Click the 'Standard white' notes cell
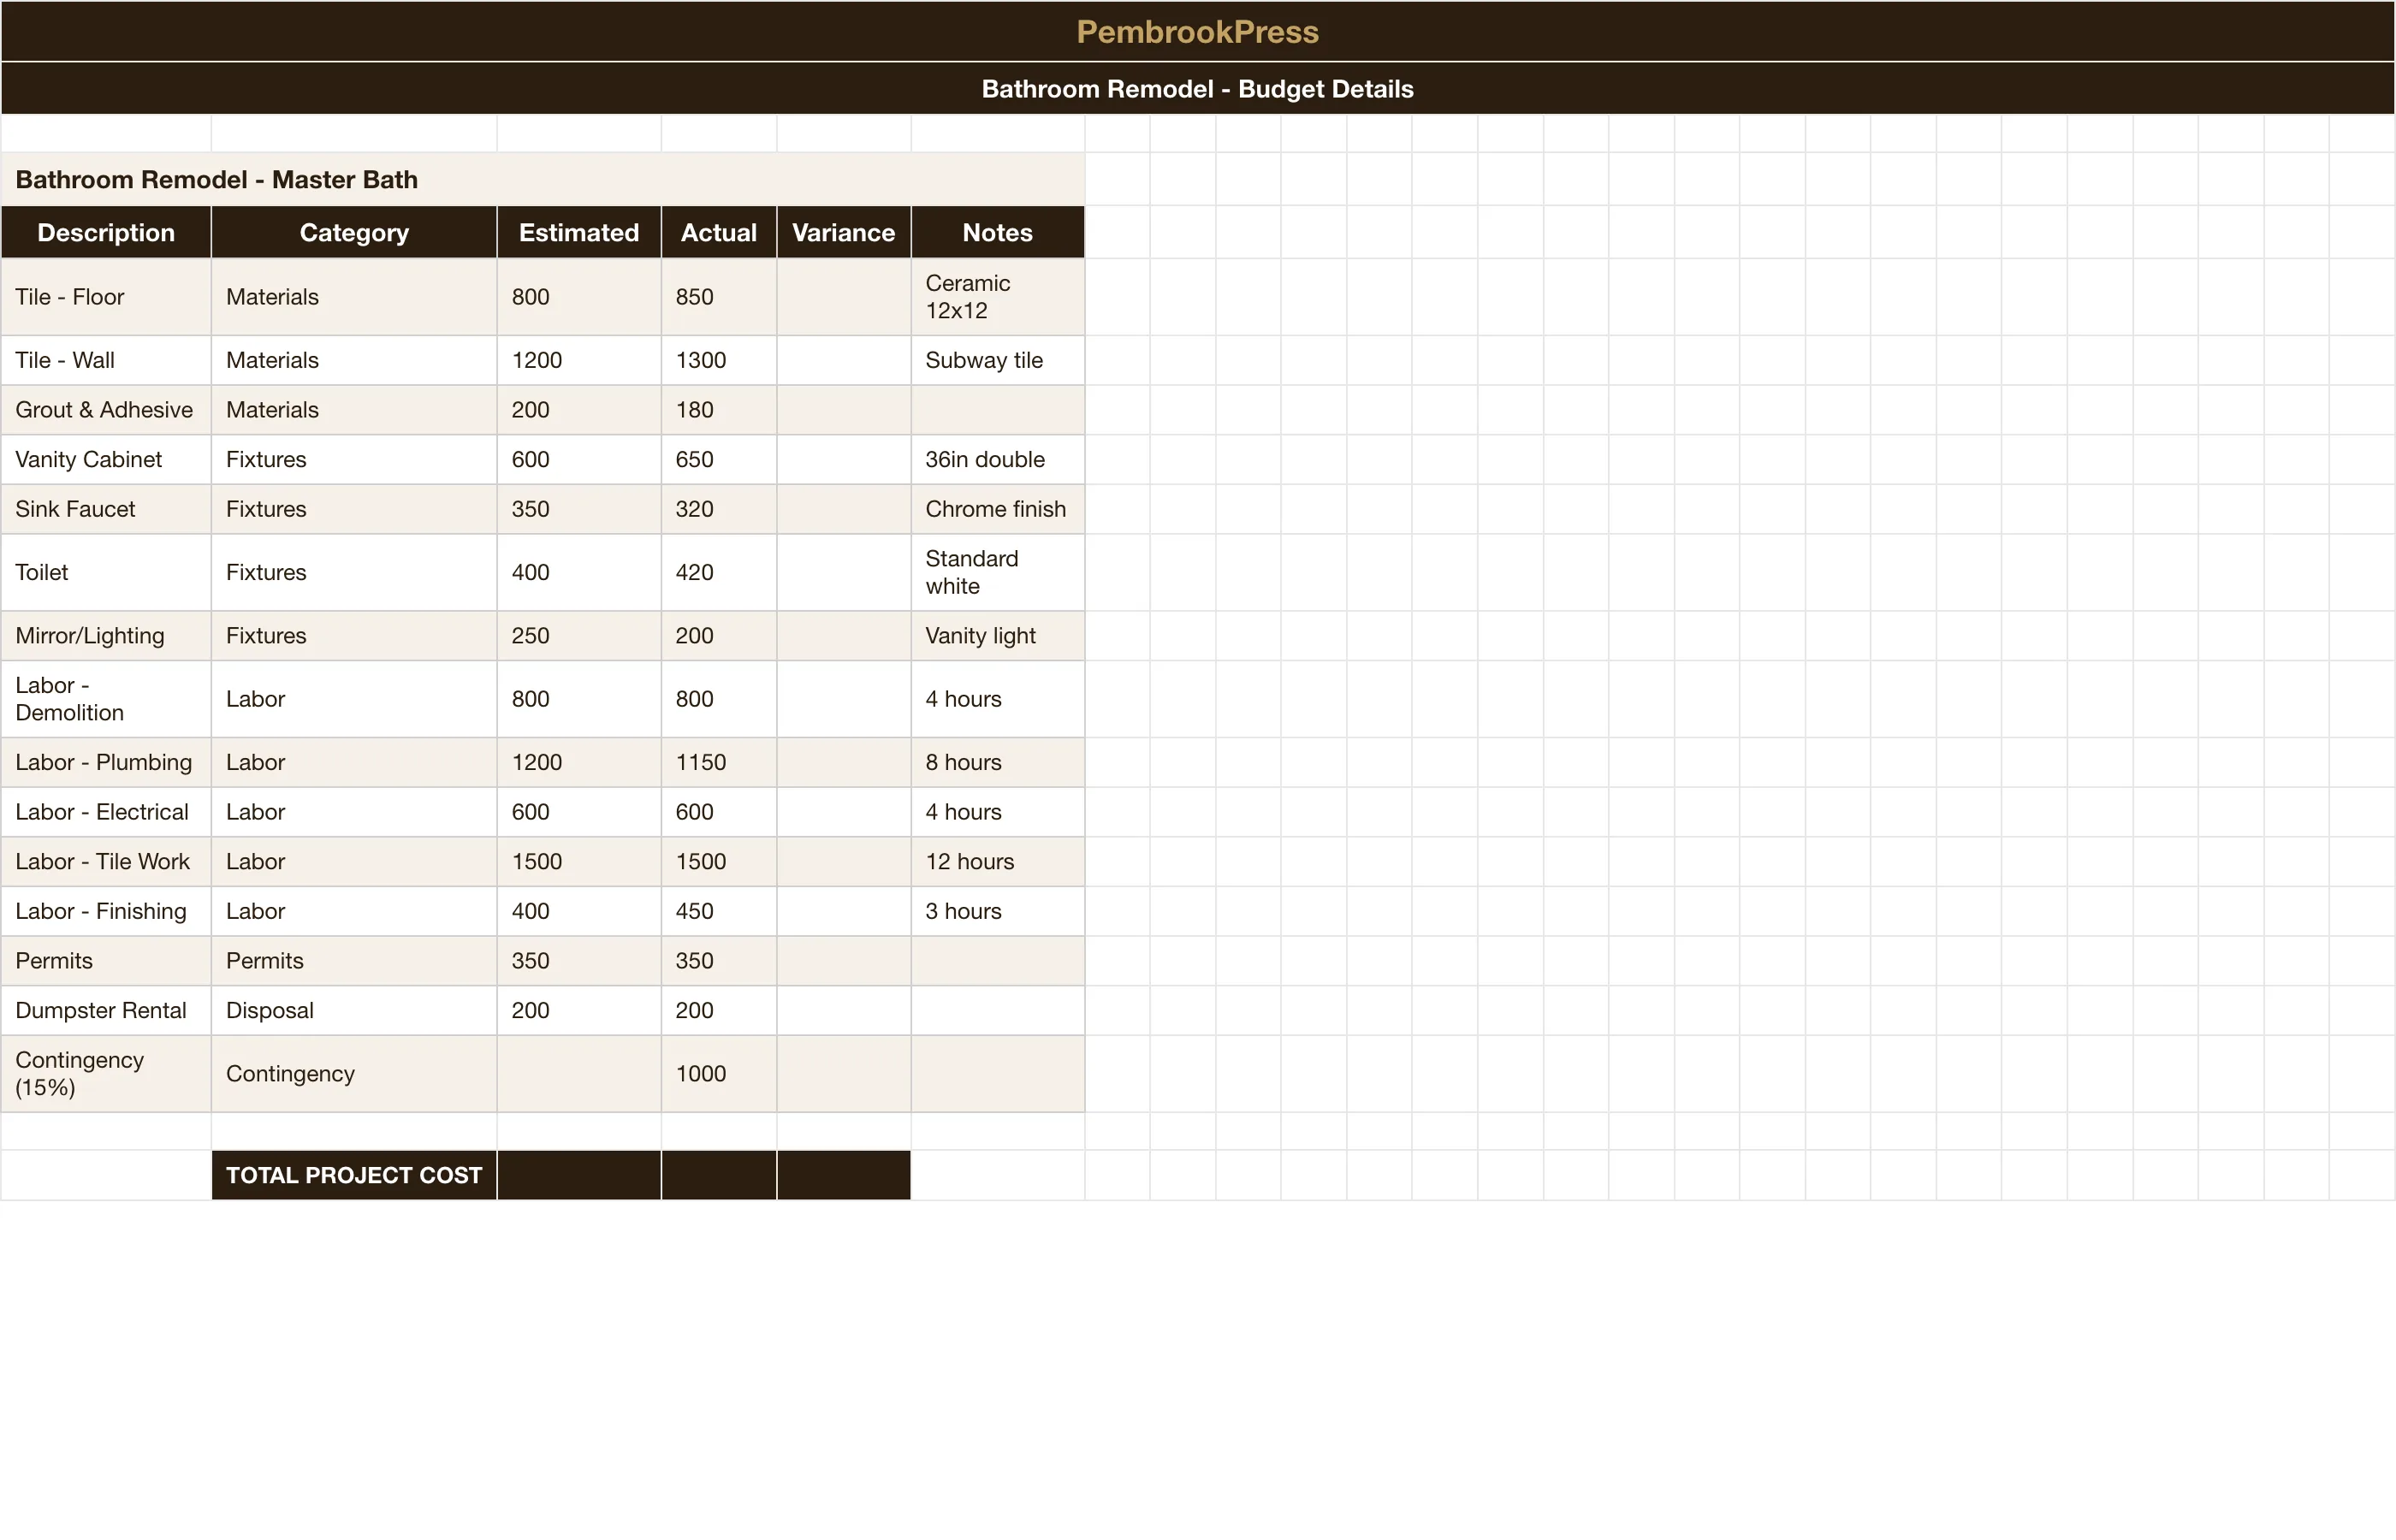Screen dimensions: 2396x1540 998,572
